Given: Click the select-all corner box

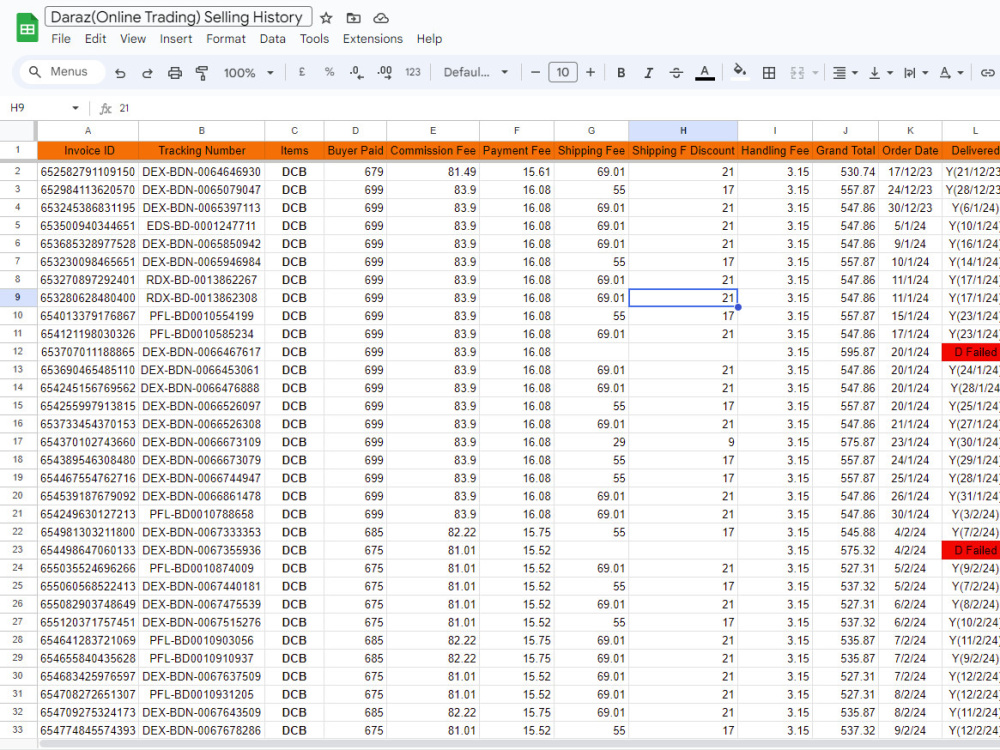Looking at the screenshot, I should pos(18,131).
